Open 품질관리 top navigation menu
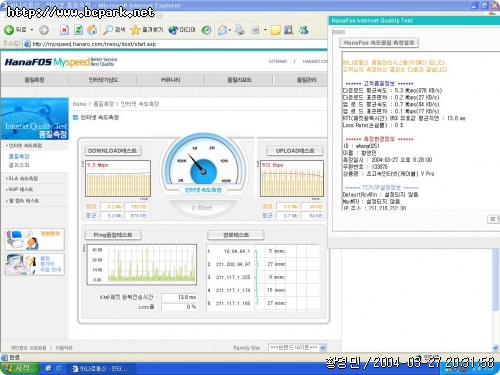Screen dimensions: 500x375 [x=306, y=80]
